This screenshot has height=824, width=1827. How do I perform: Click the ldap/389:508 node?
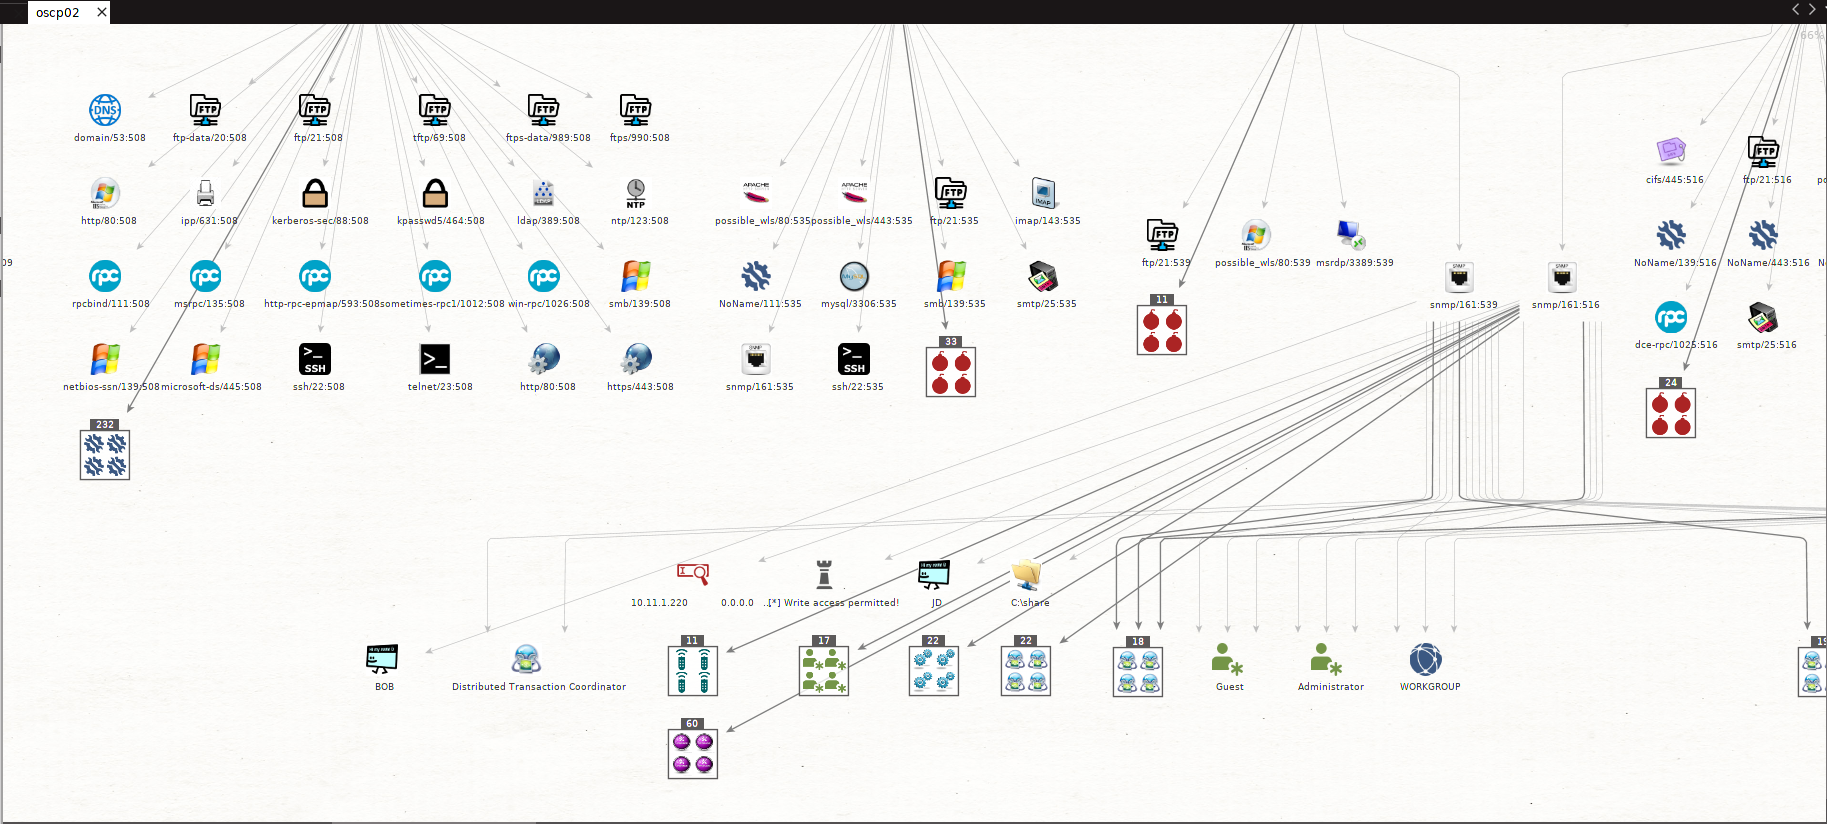544,193
